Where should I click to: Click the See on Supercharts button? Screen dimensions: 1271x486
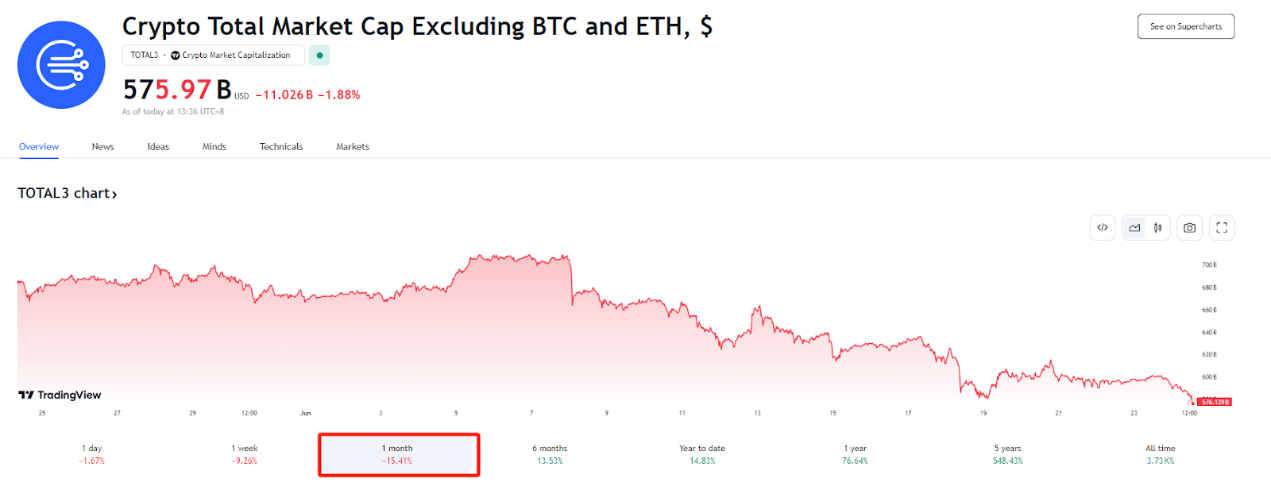pos(1186,27)
